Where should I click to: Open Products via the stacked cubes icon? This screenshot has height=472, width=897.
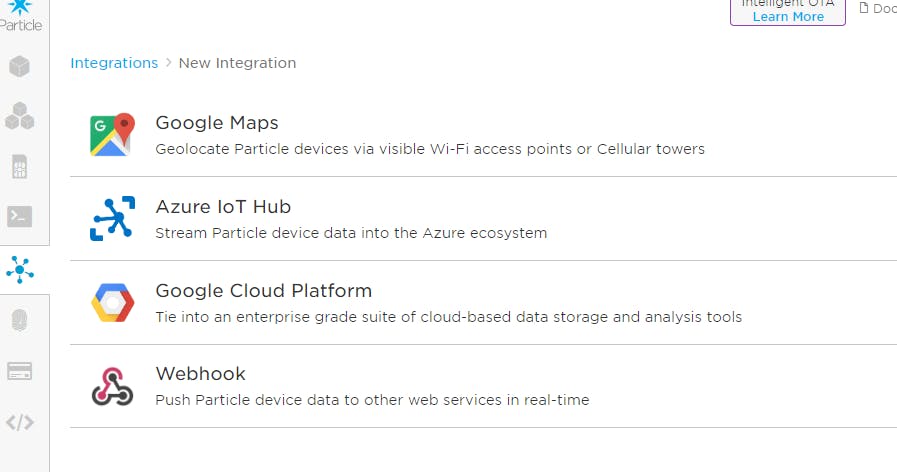20,117
